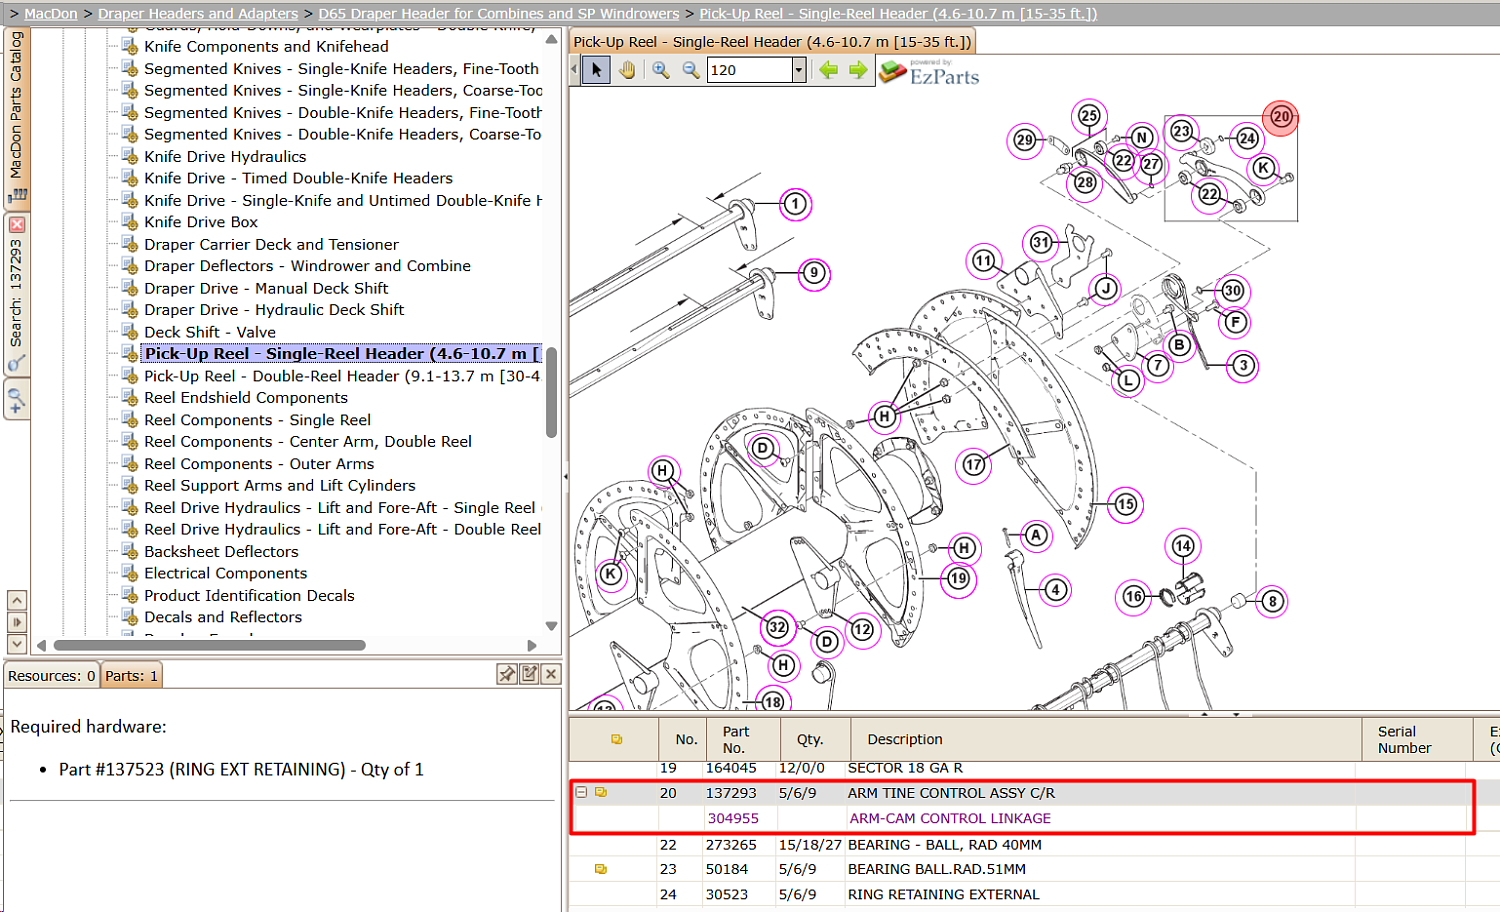
Task: Pin the Parts details panel
Action: [507, 674]
